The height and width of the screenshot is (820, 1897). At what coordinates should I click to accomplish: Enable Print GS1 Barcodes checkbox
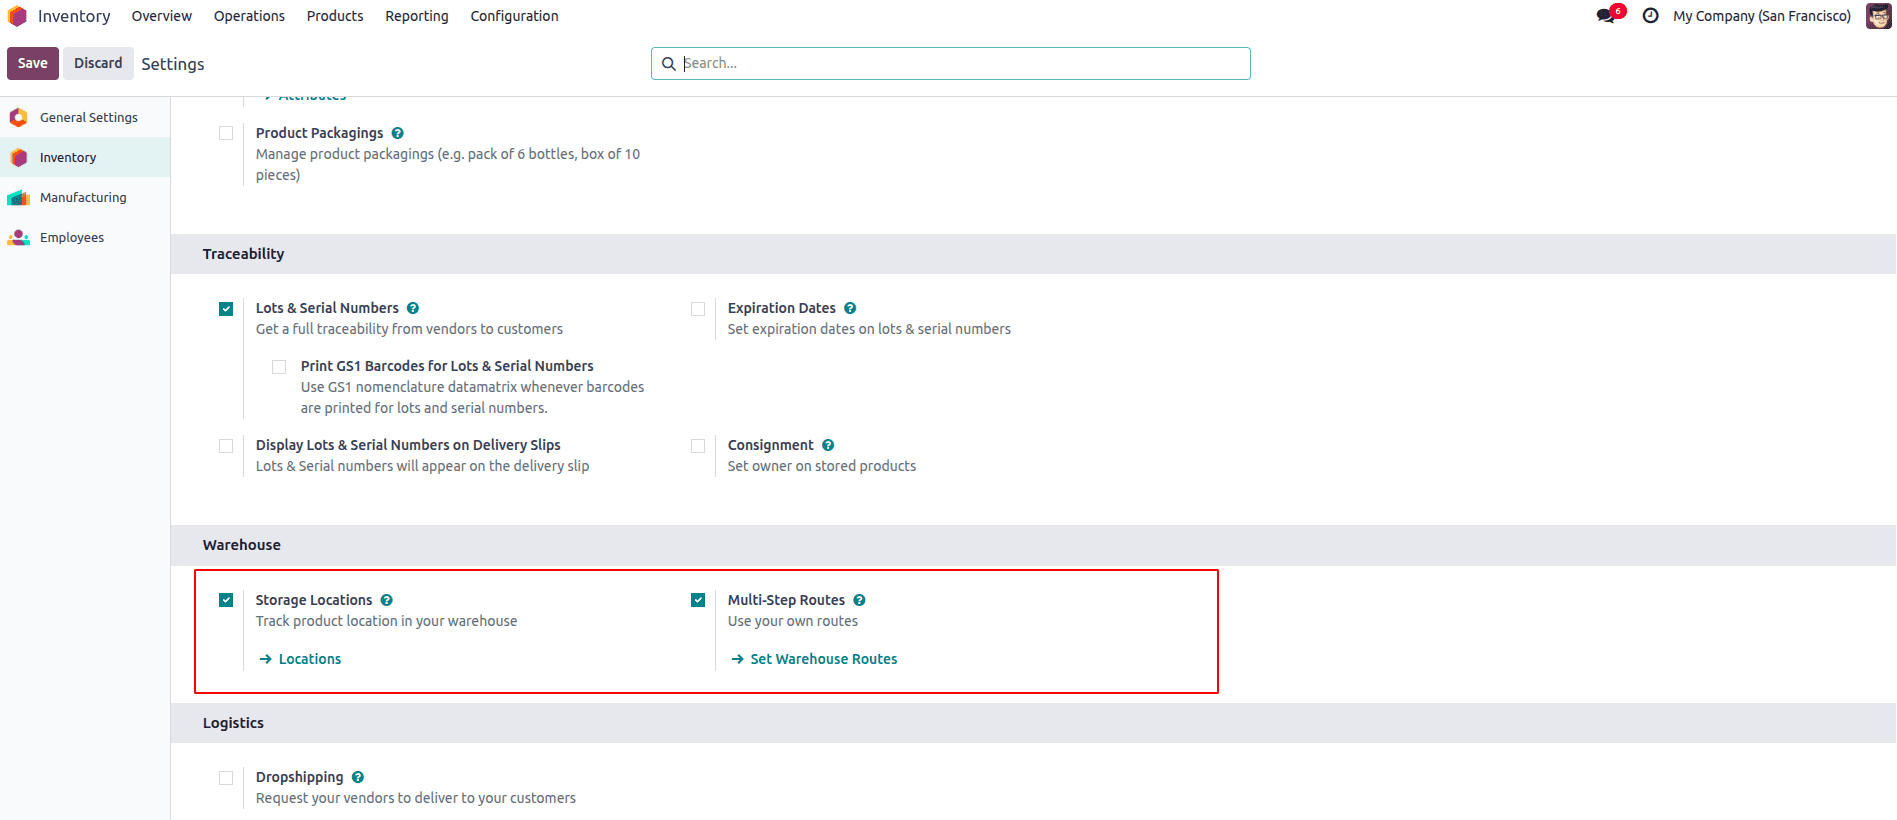[x=279, y=366]
